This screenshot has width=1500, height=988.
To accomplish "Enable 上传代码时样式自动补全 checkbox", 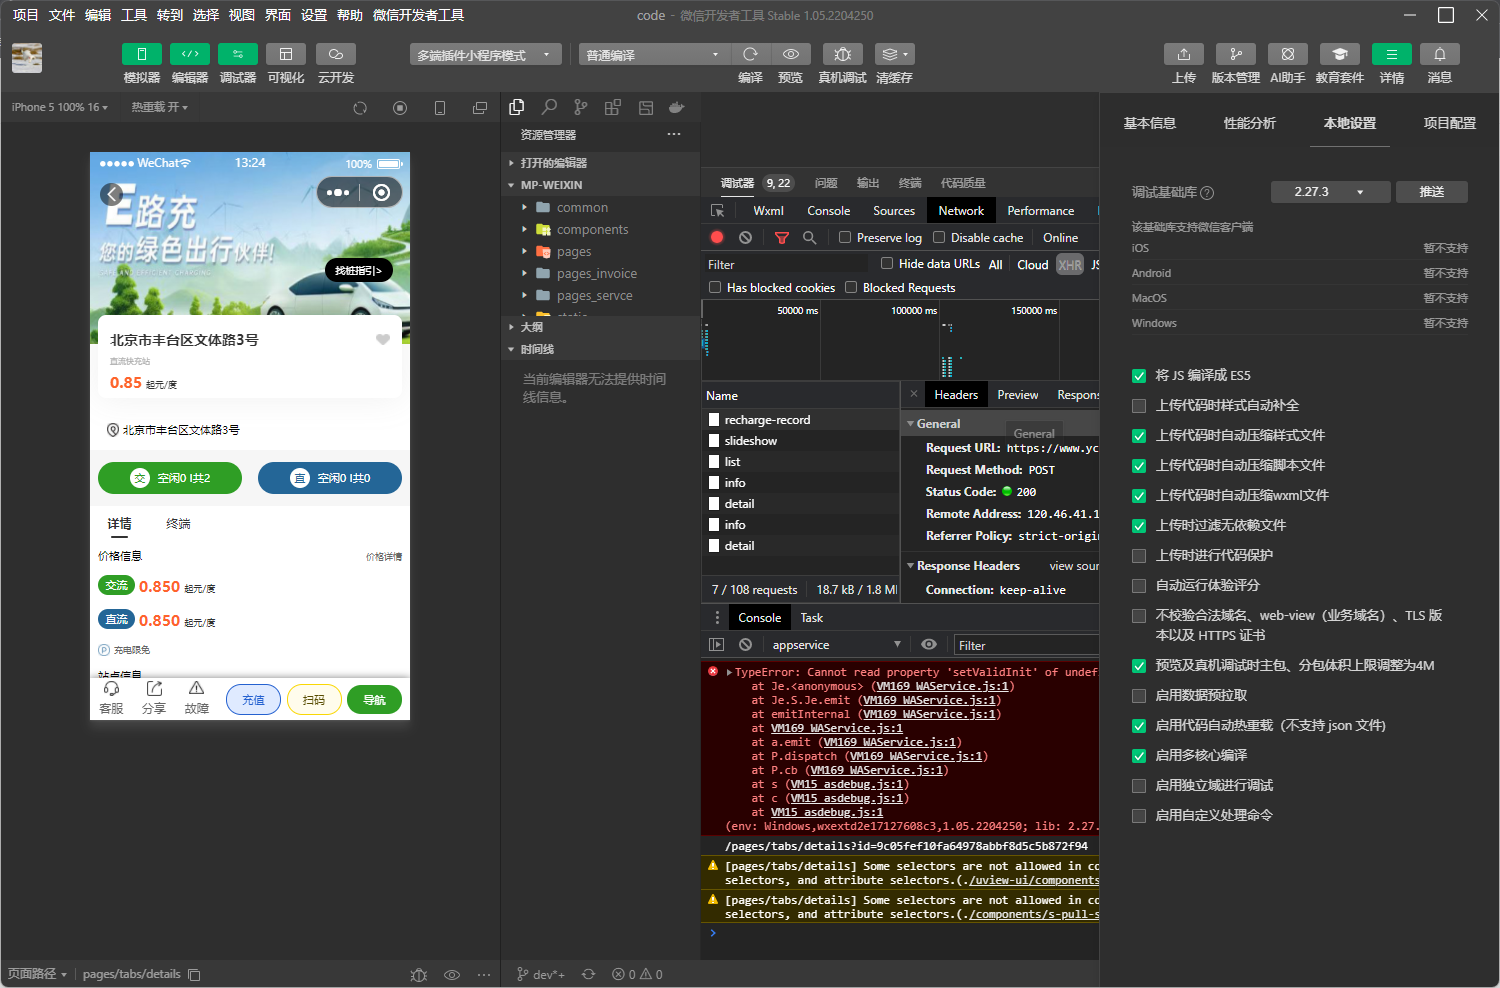I will coord(1139,406).
